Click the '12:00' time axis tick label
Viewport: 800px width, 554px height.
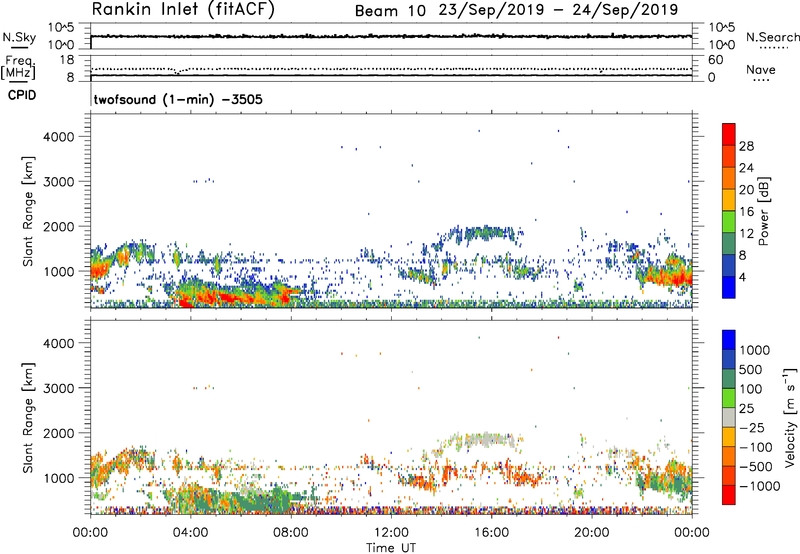click(x=391, y=533)
